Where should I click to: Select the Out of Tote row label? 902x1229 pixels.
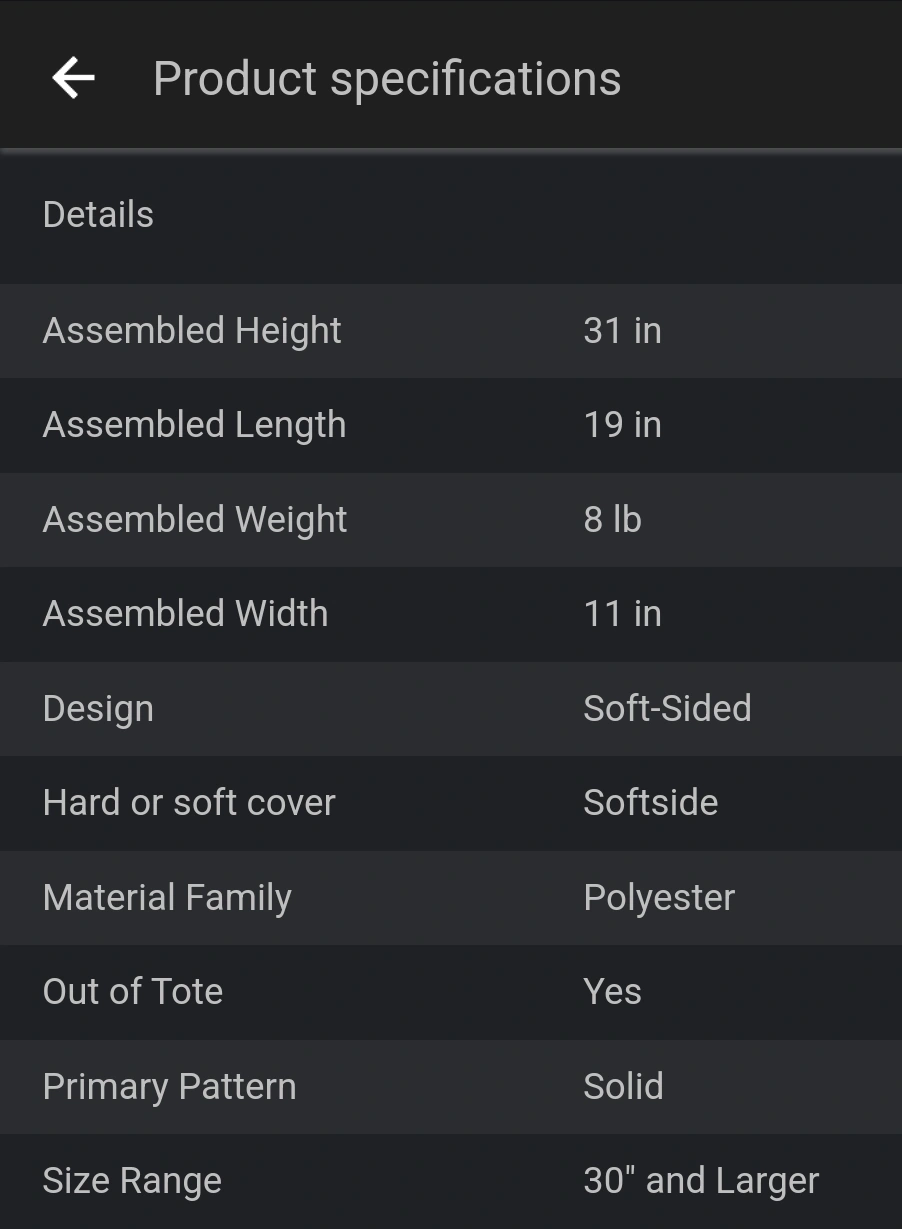point(133,992)
